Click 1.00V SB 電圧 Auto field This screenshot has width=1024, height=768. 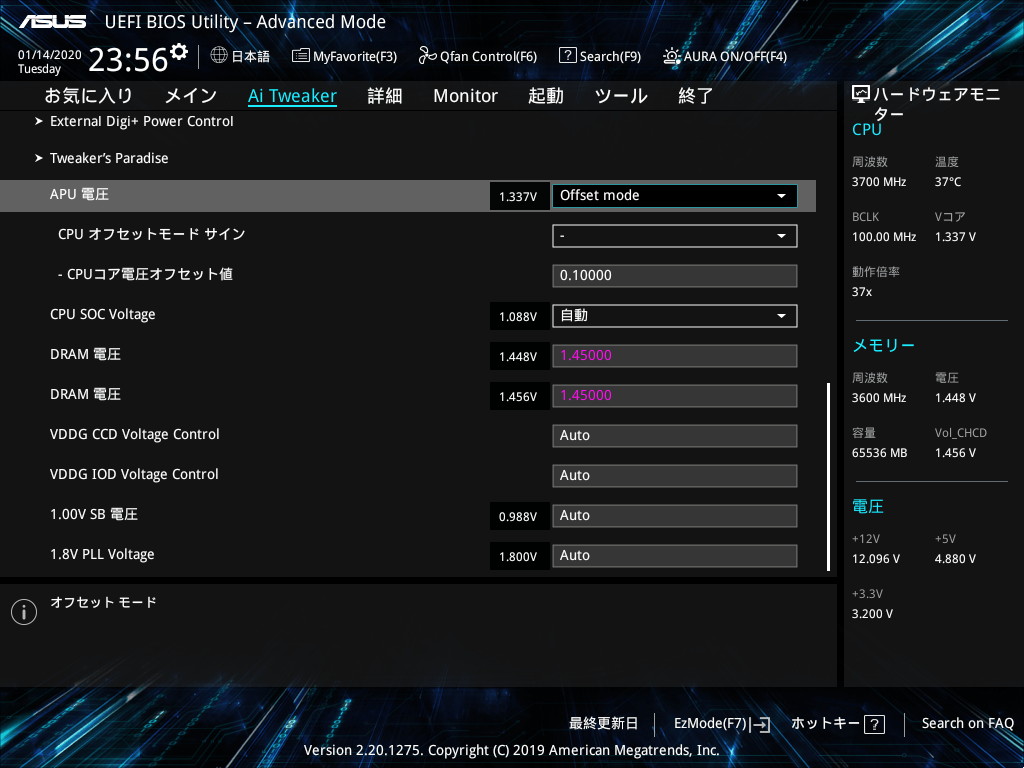click(x=675, y=516)
